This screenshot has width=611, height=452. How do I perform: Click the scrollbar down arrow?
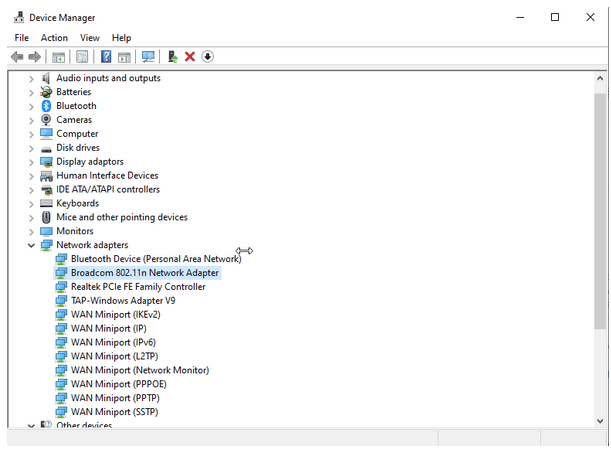[600, 421]
